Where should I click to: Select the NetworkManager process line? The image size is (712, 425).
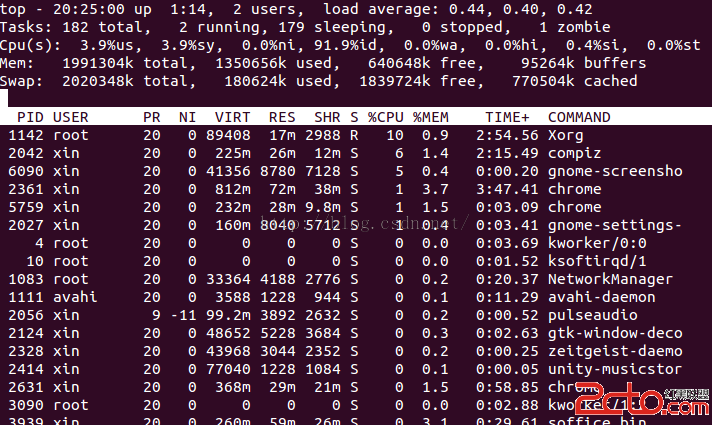(x=356, y=279)
